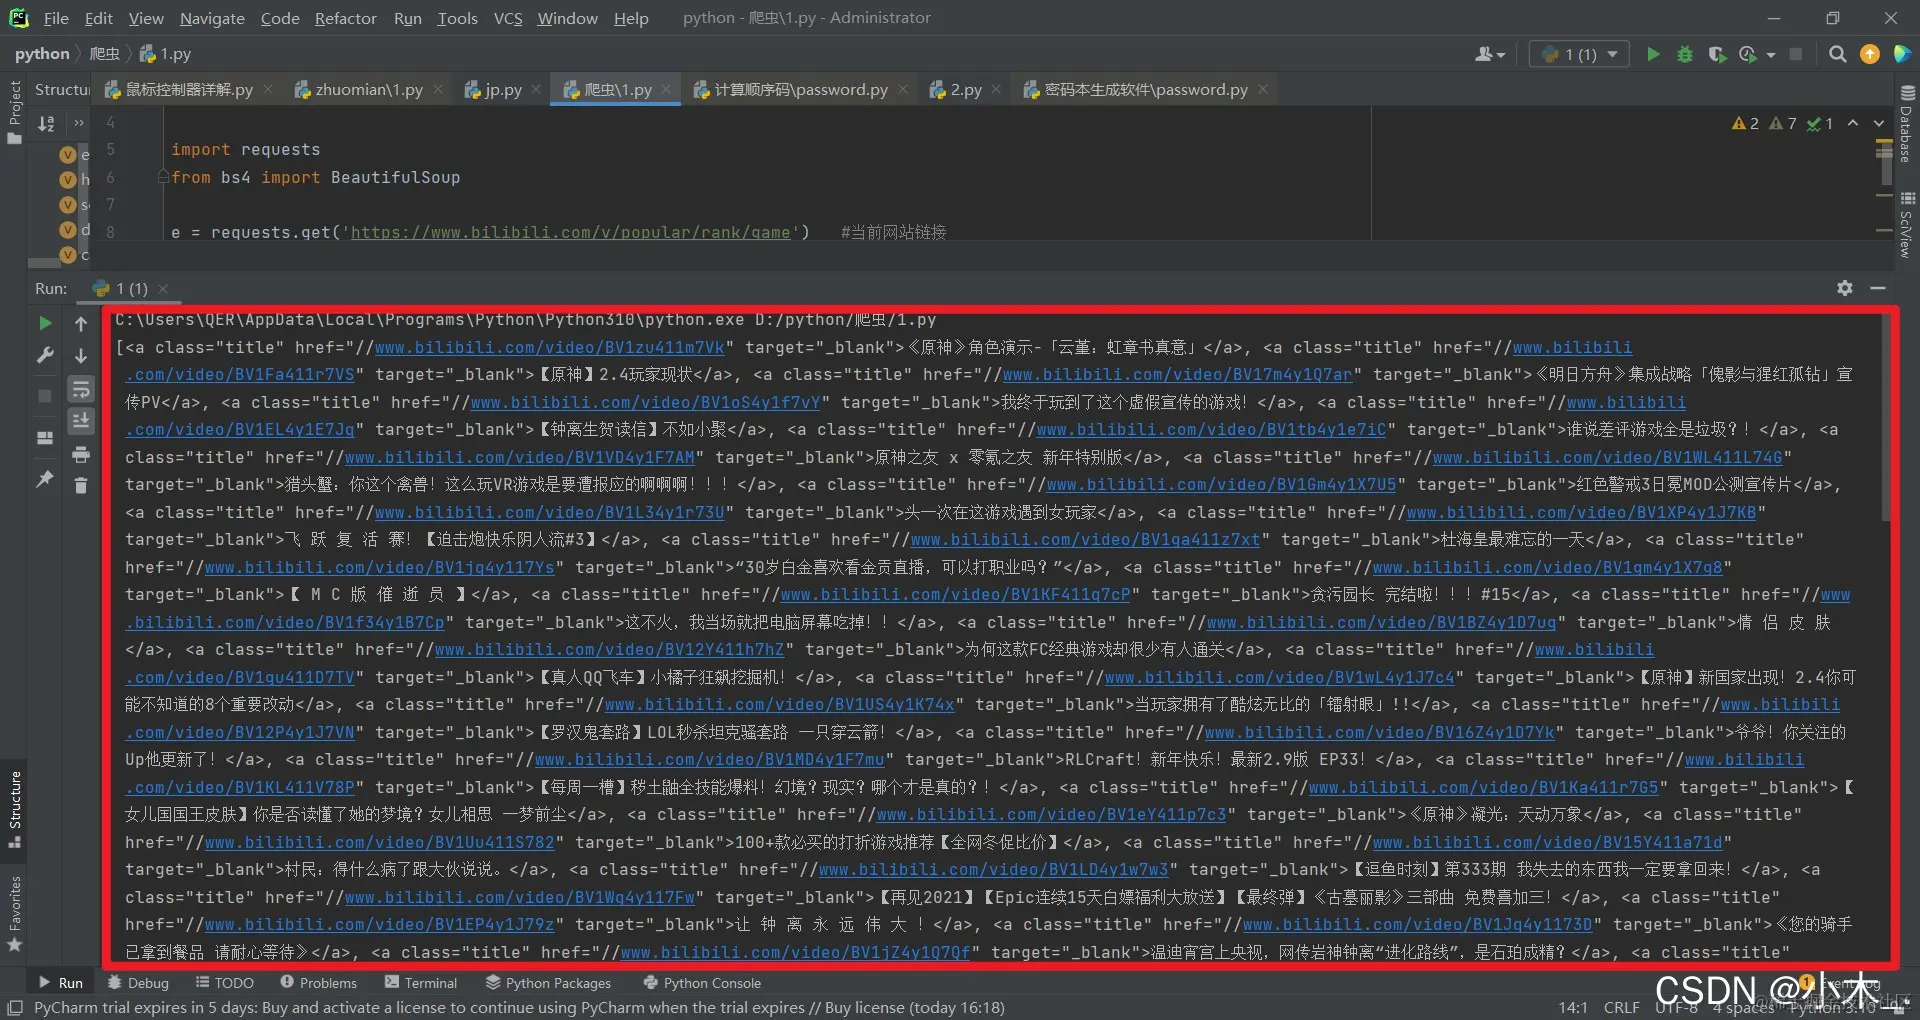Viewport: 1920px width, 1020px height.
Task: Toggle soft-wrap in the Run console
Action: (81, 389)
